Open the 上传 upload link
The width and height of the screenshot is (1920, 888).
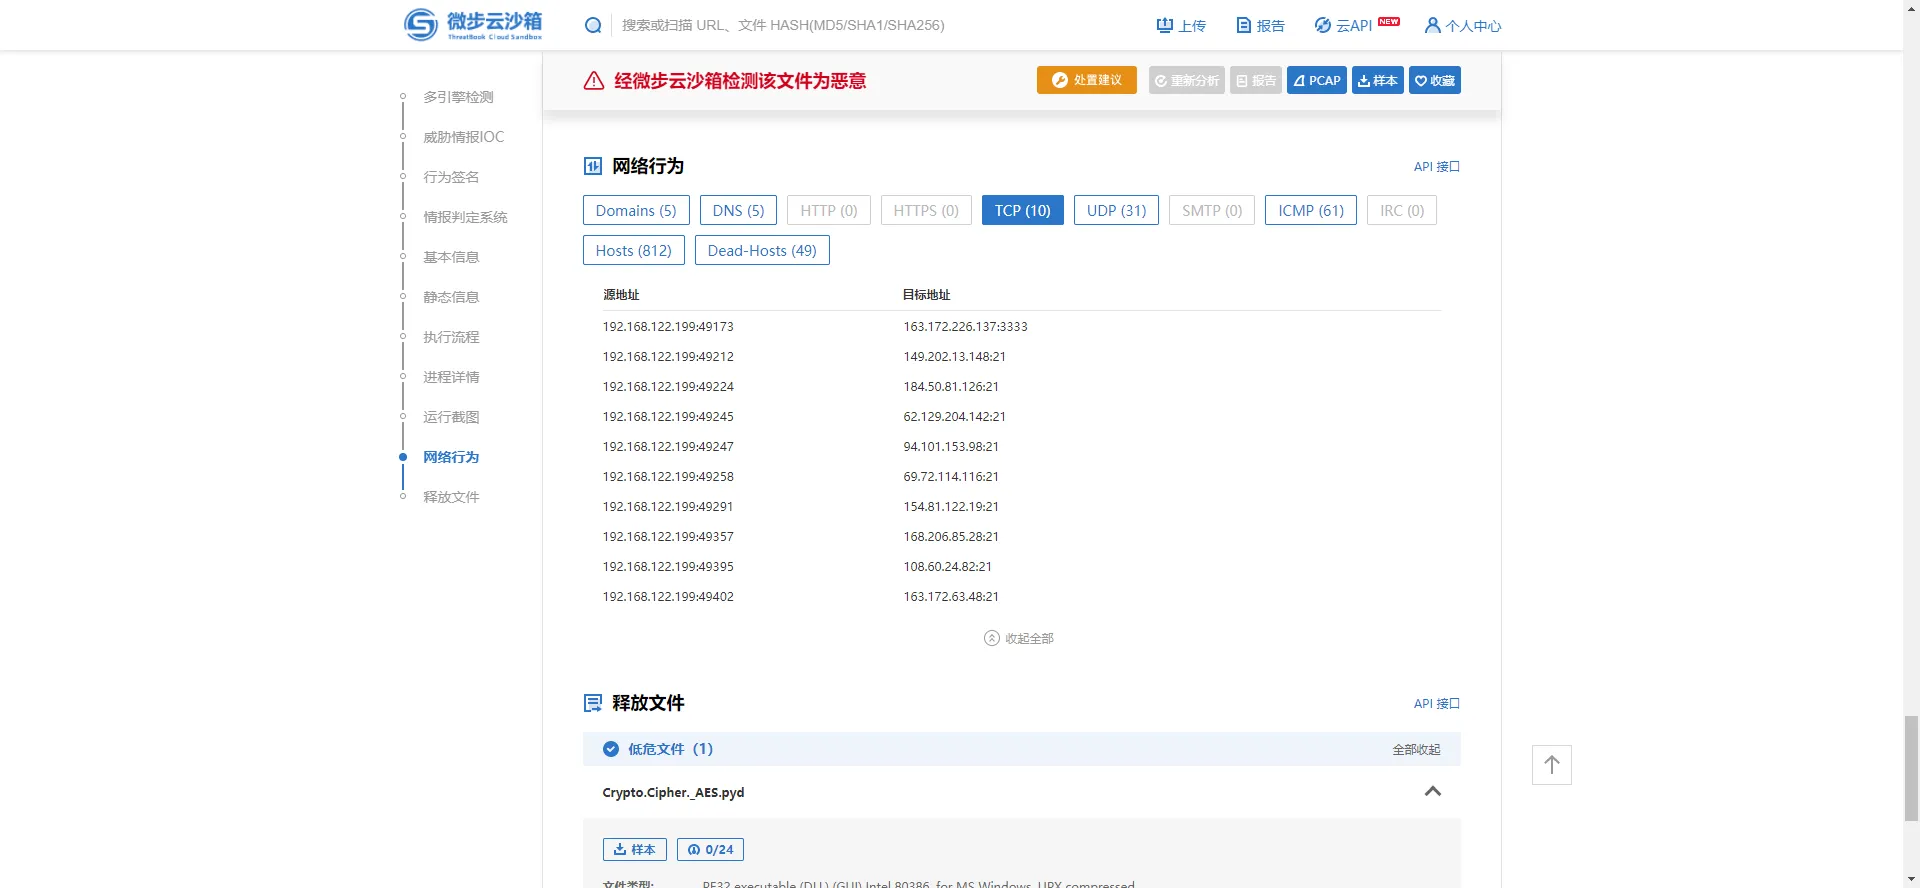coord(1181,25)
